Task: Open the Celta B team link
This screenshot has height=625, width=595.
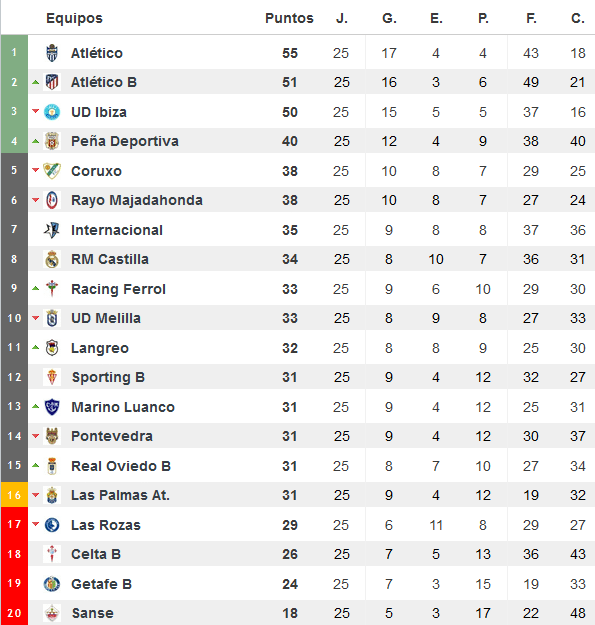Action: tap(96, 554)
